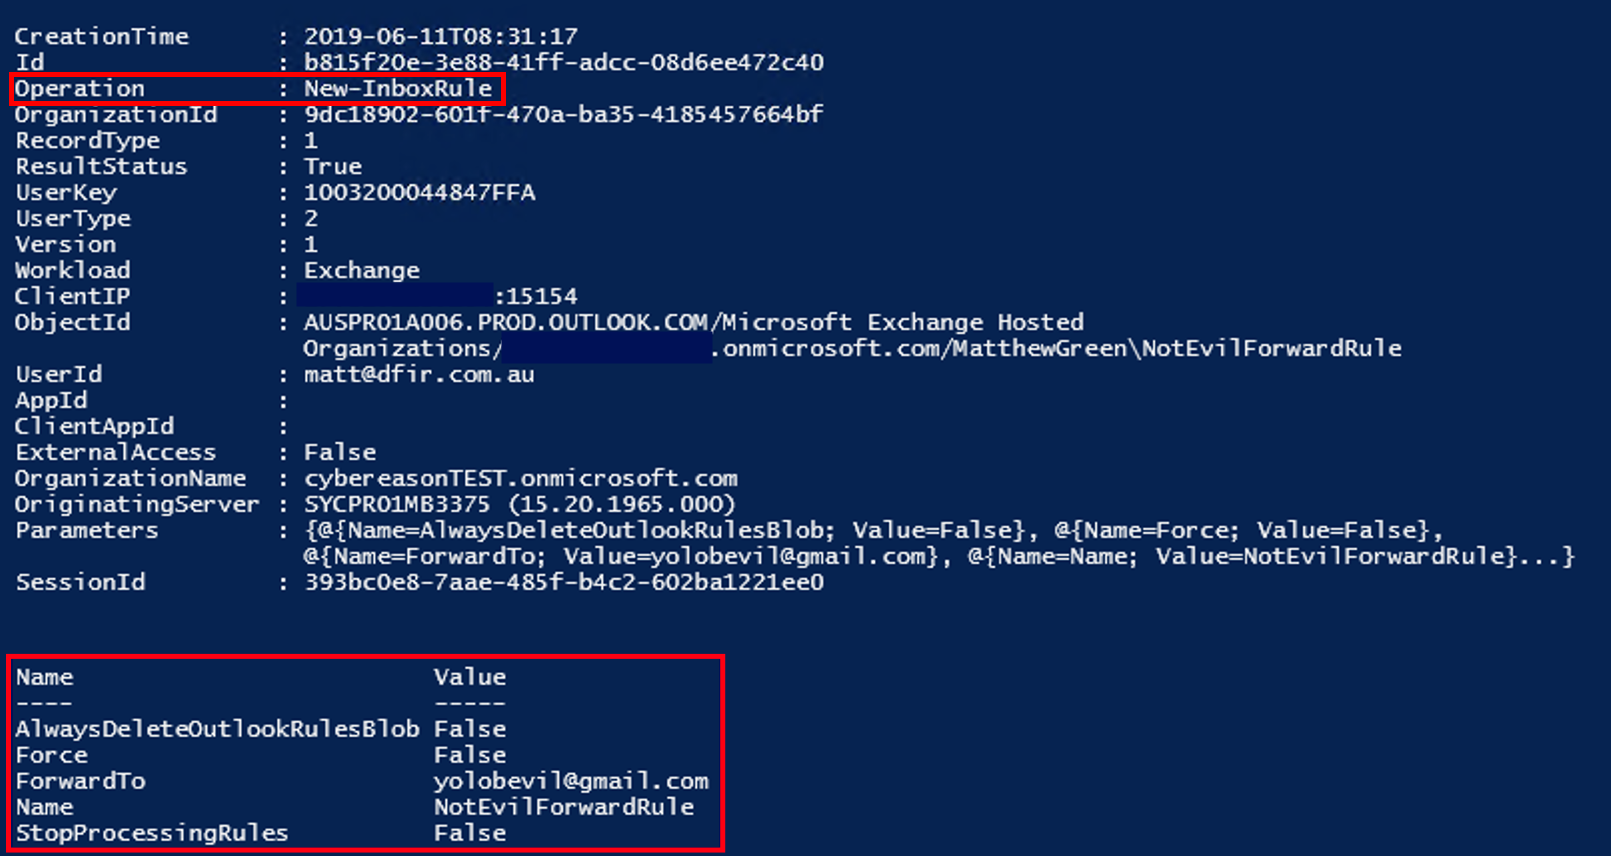Click the Value column header in table

(x=470, y=677)
